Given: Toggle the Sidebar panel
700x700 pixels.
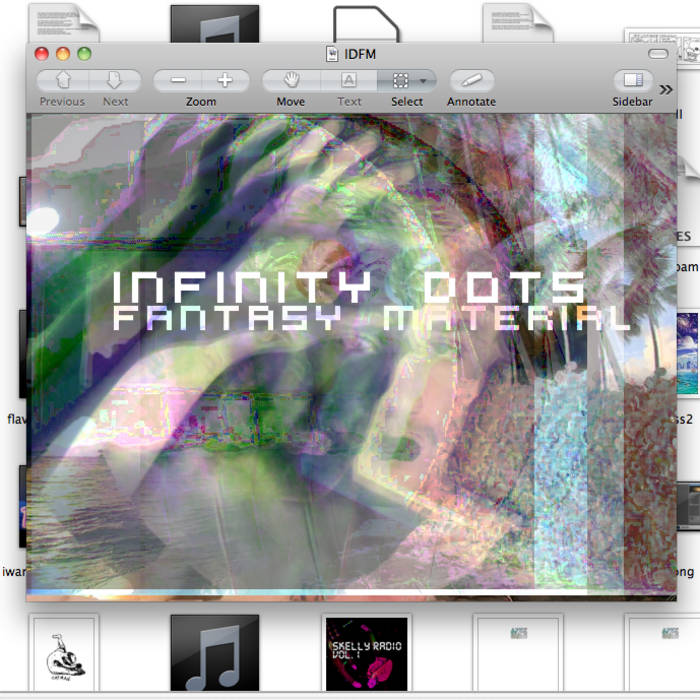Looking at the screenshot, I should tap(632, 81).
